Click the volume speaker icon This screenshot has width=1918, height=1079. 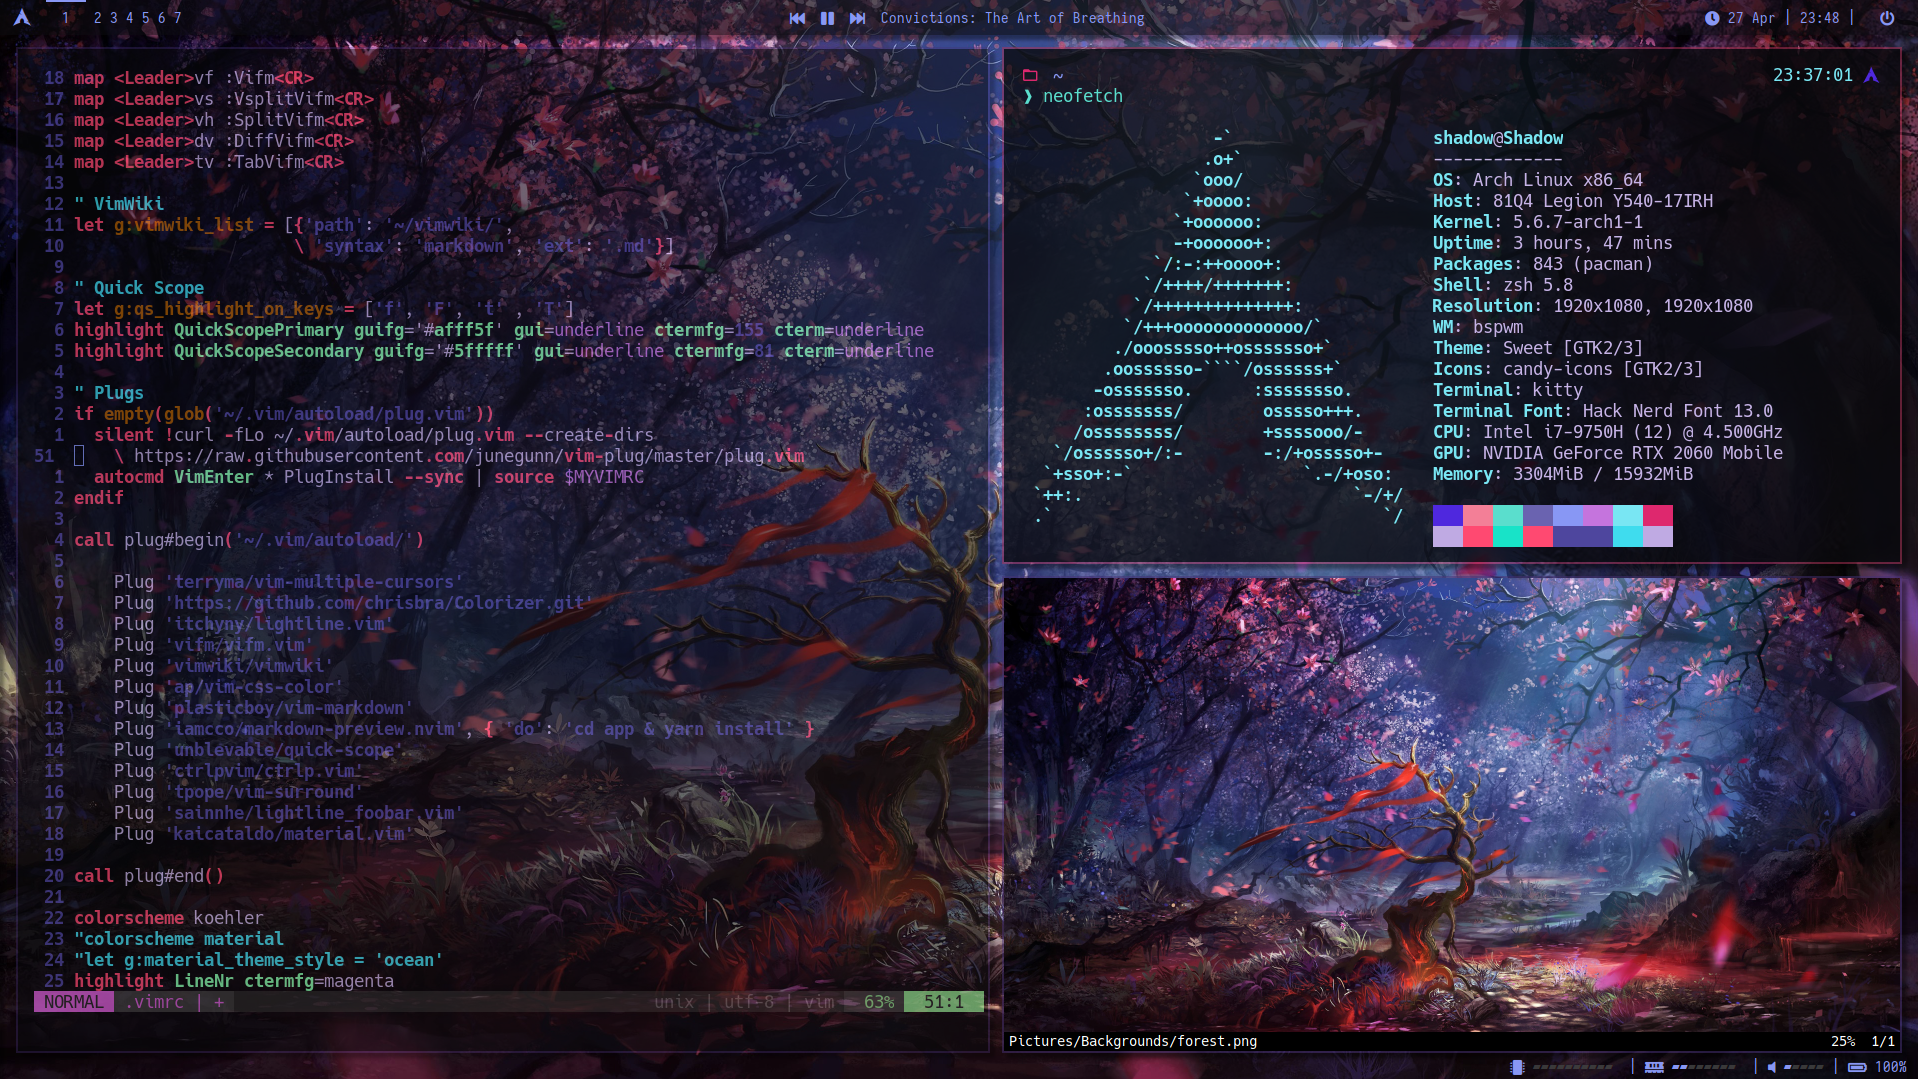point(1772,1067)
